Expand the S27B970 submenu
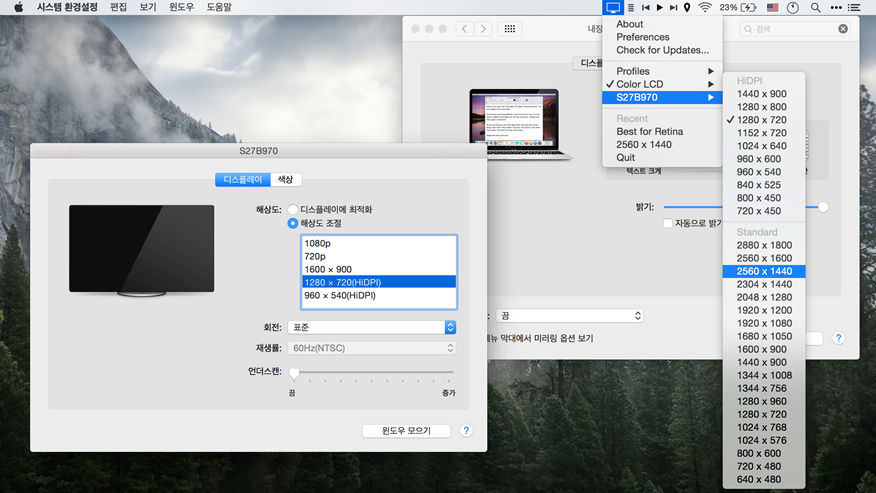 [662, 97]
